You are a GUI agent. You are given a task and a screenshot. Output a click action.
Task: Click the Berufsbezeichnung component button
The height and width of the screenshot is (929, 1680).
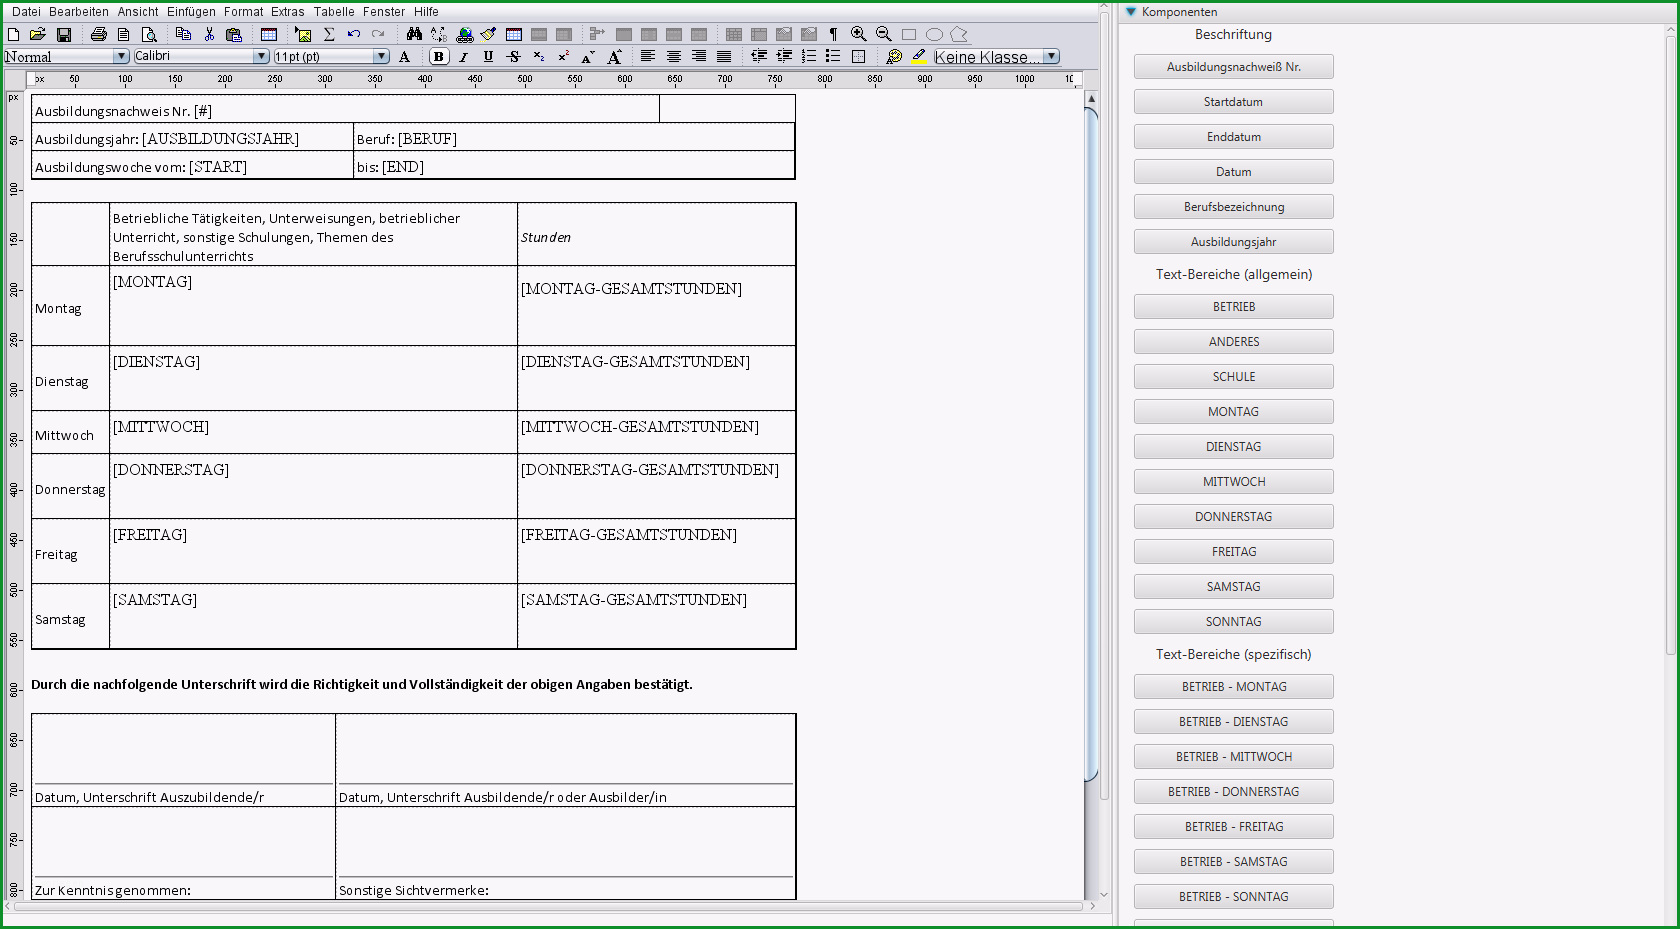(x=1234, y=207)
